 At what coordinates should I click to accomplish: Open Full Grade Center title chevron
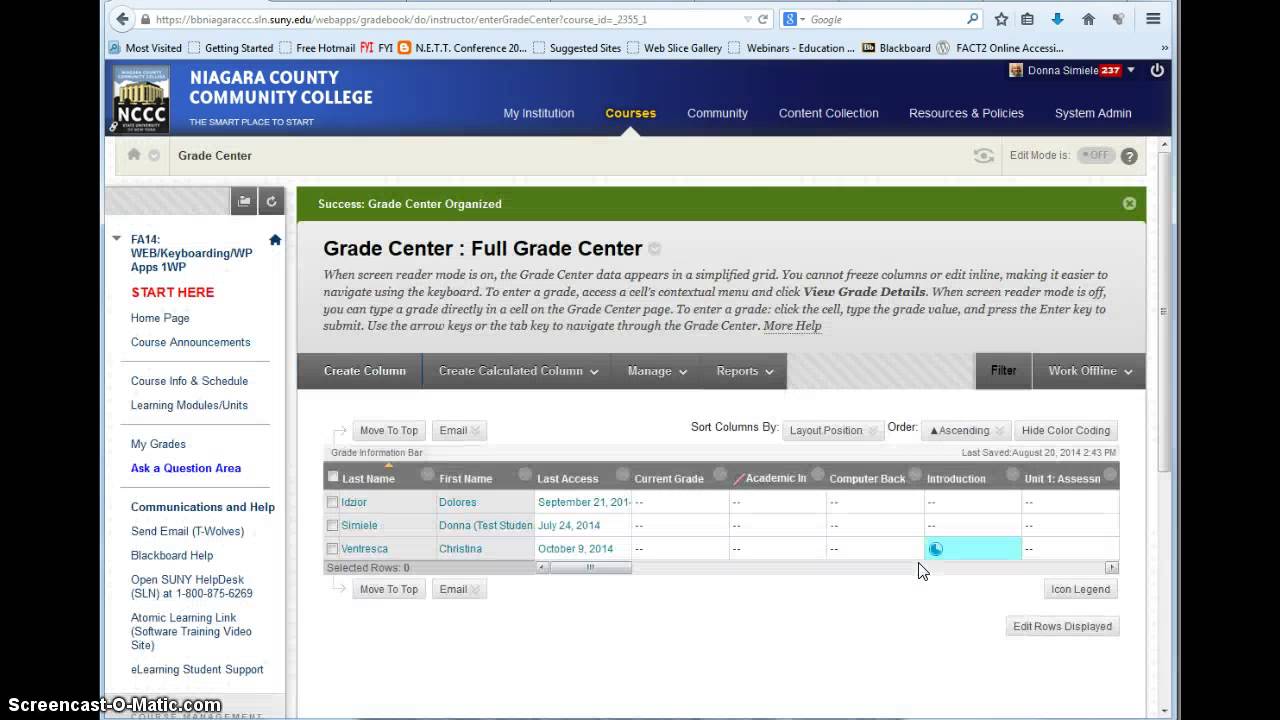point(654,249)
